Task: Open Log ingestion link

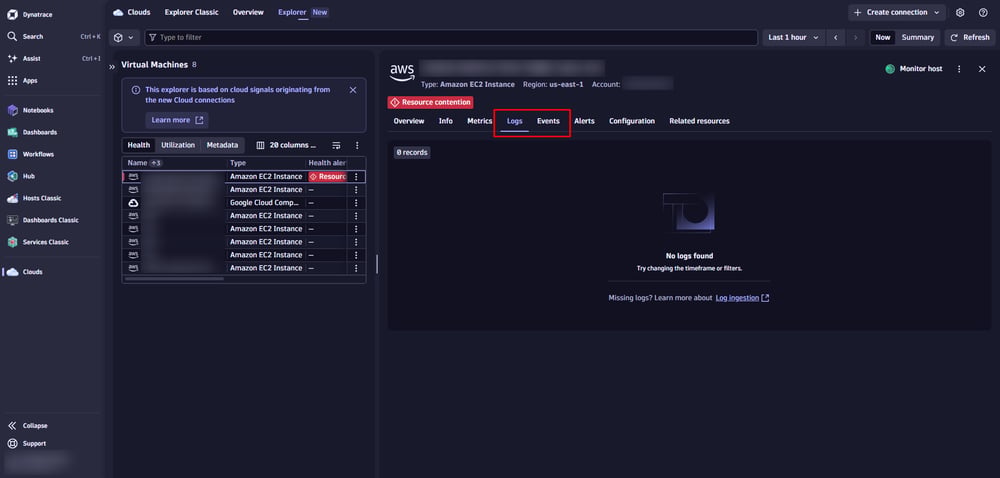Action: (x=742, y=298)
